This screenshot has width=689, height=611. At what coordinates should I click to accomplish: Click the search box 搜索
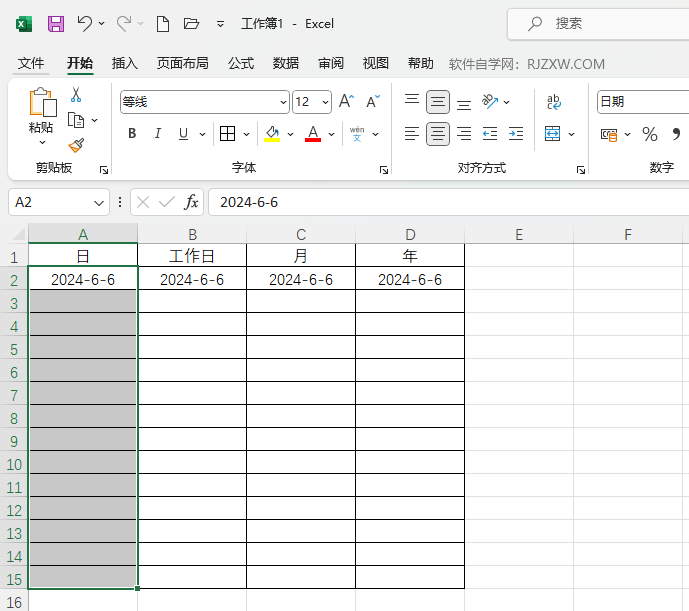point(598,24)
